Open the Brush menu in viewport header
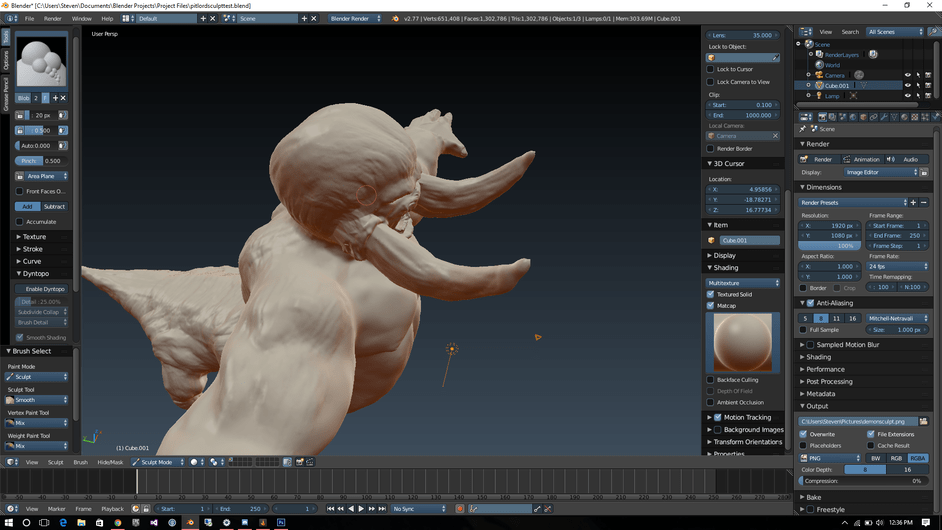 tap(80, 462)
